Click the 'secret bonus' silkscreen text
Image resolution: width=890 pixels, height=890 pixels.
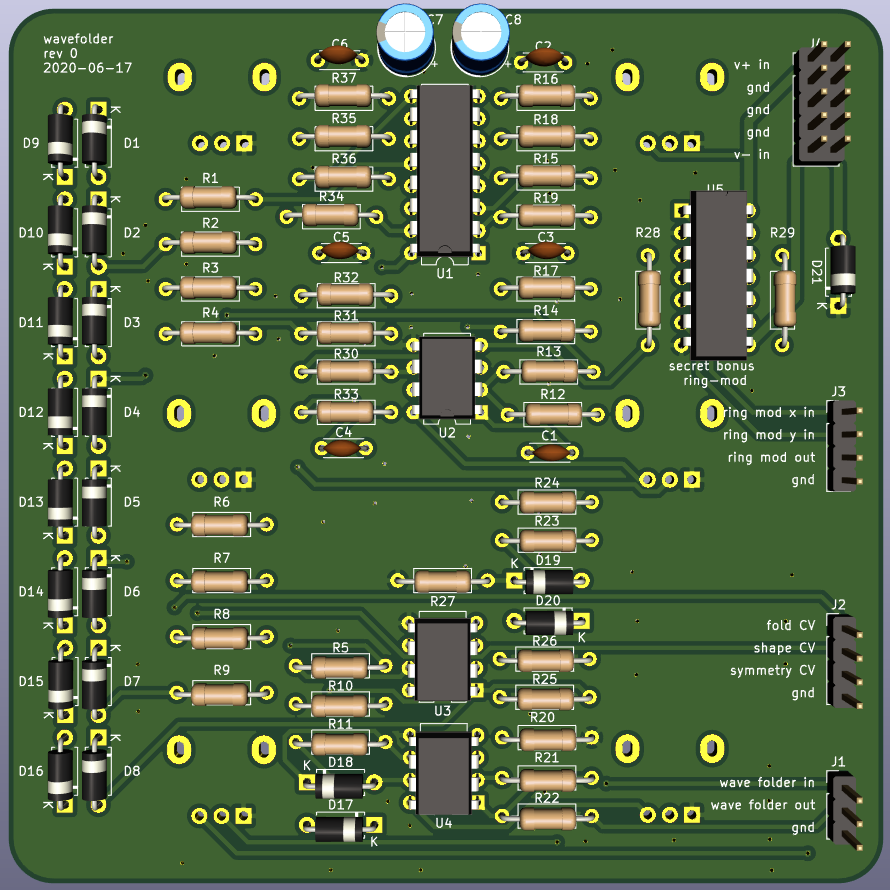[x=712, y=366]
